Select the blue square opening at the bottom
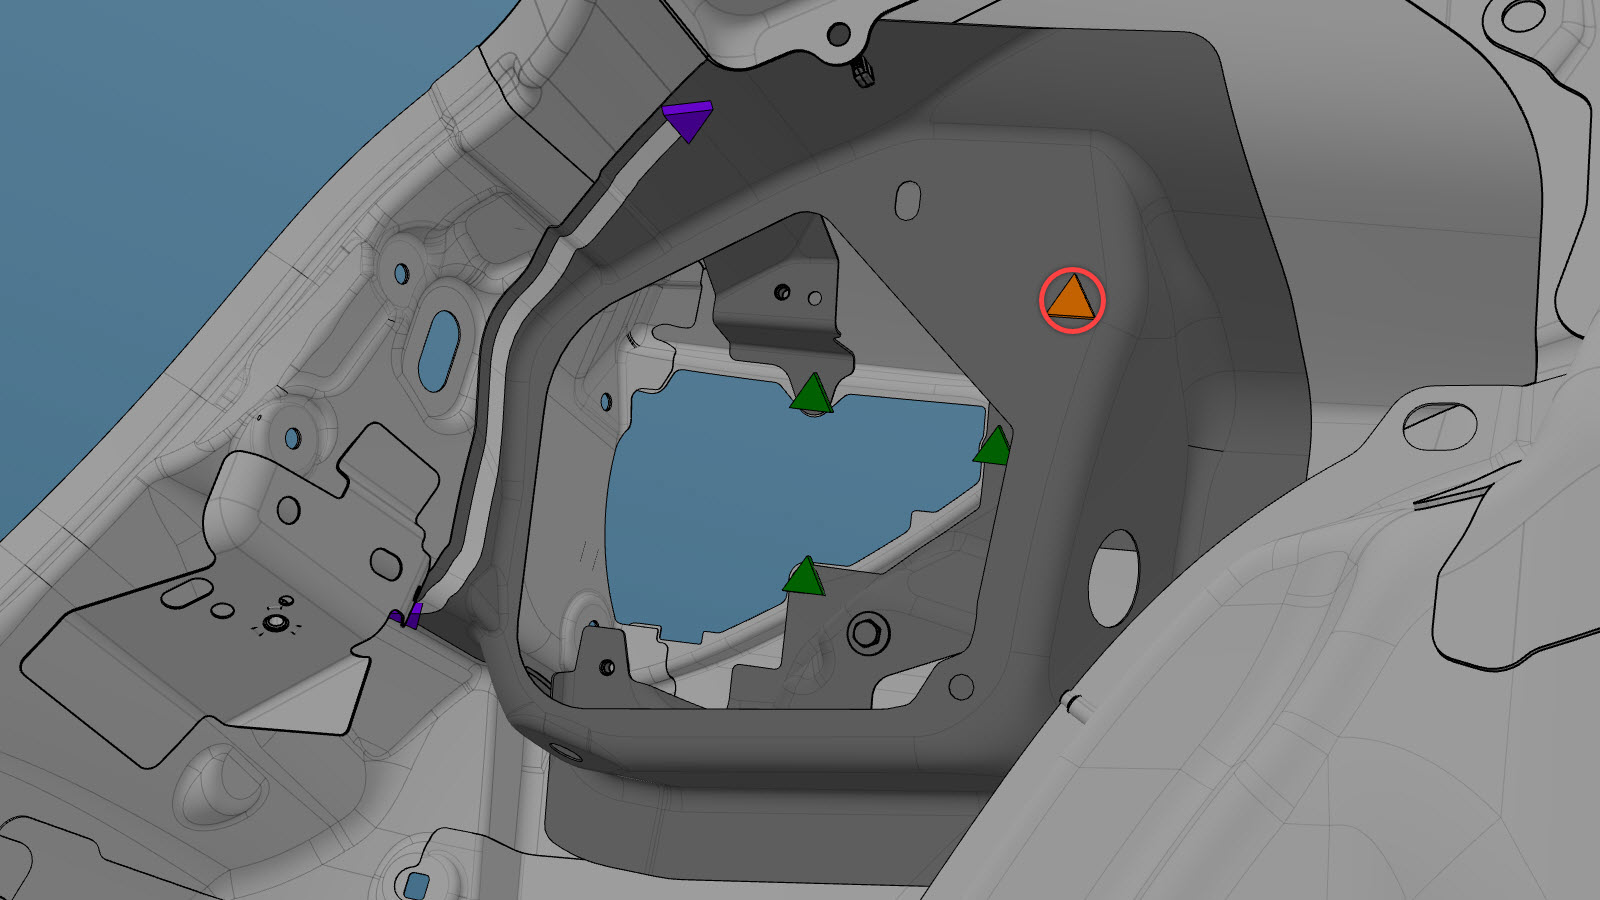 416,885
